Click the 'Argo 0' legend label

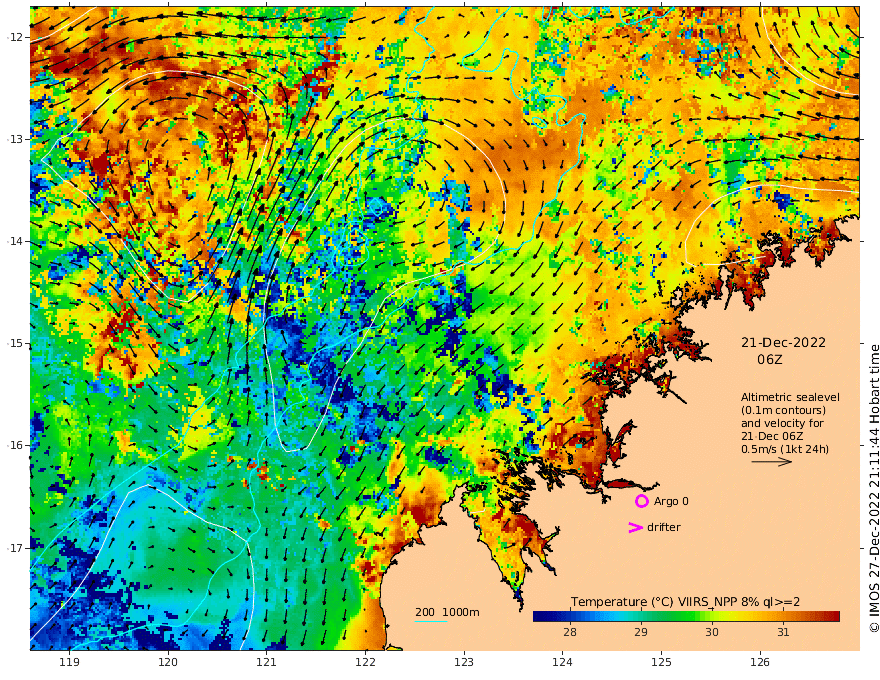point(671,502)
